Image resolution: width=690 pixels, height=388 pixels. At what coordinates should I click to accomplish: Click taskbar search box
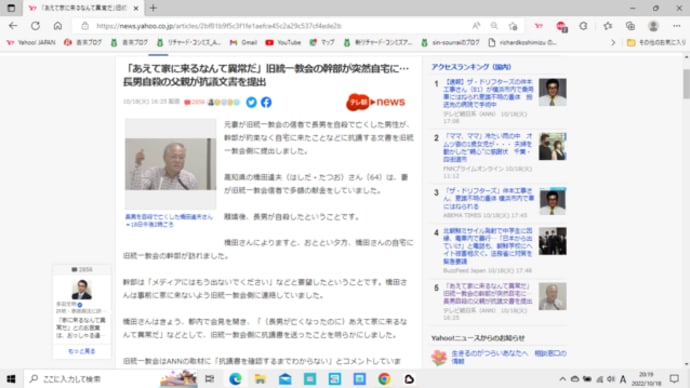110,379
